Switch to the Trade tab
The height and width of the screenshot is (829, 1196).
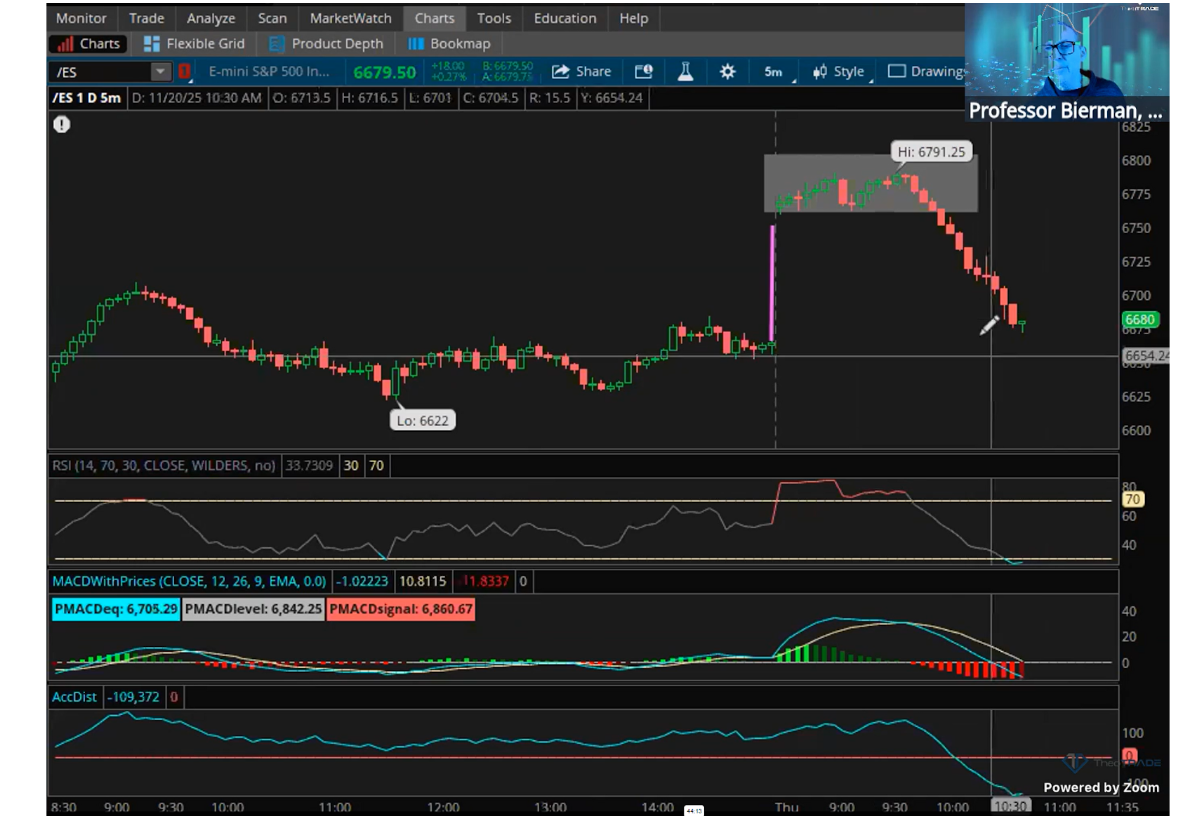146,18
